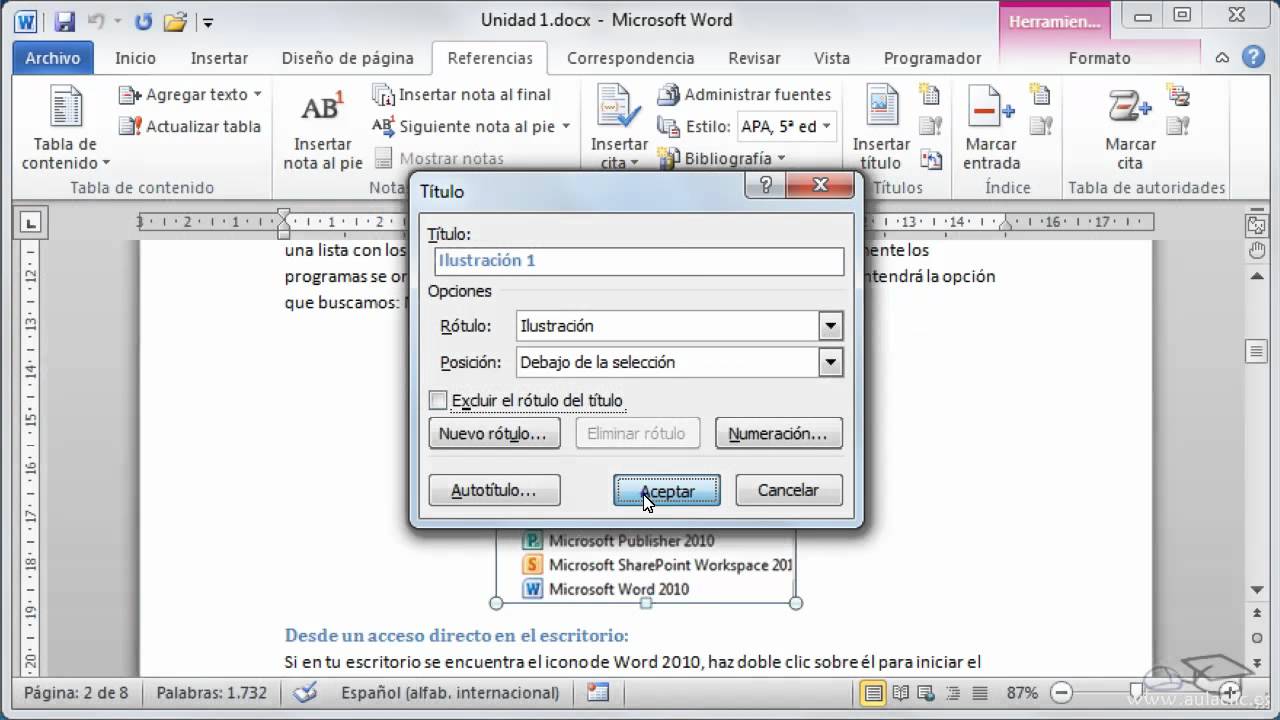Open the Posición dropdown

click(x=830, y=362)
